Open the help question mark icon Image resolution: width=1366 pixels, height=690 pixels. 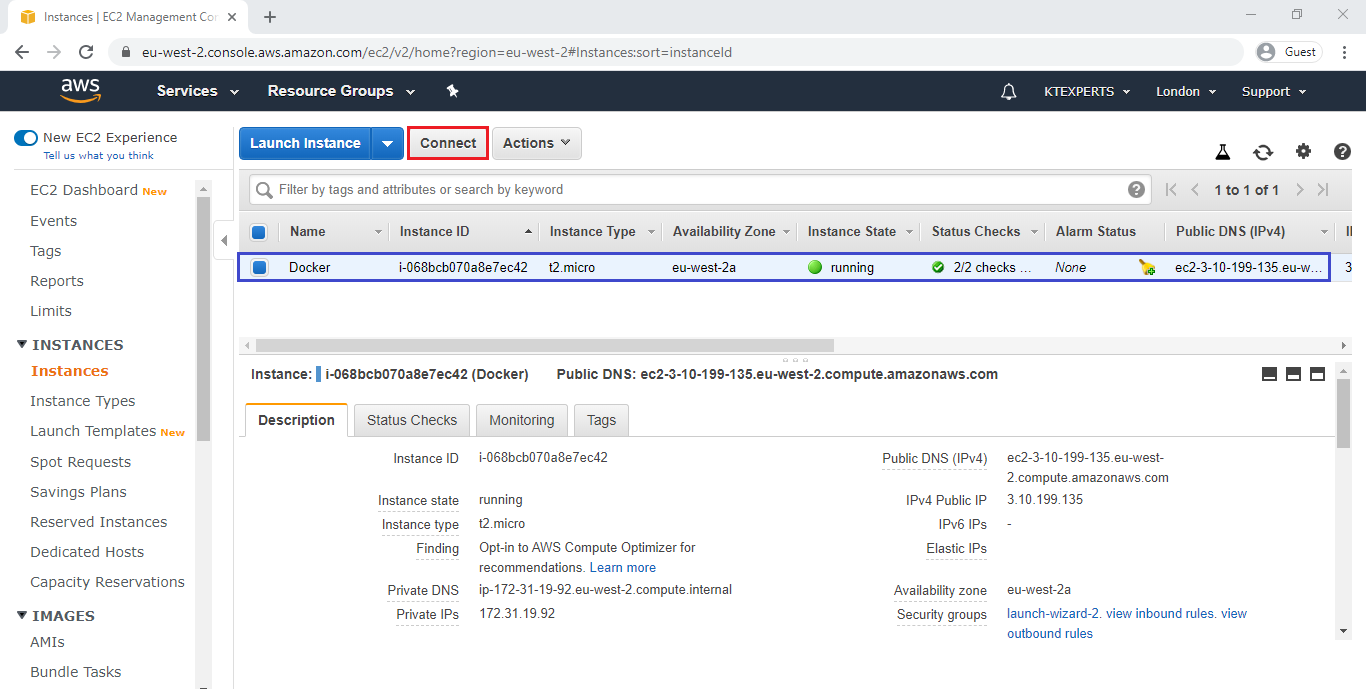[x=1343, y=152]
